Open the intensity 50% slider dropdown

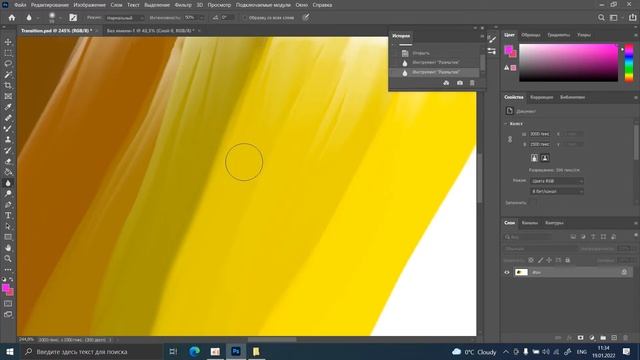(201, 18)
